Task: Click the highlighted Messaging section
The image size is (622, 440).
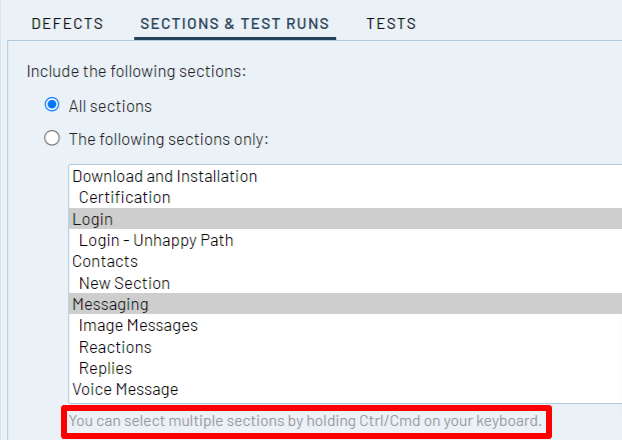Action: click(x=110, y=304)
